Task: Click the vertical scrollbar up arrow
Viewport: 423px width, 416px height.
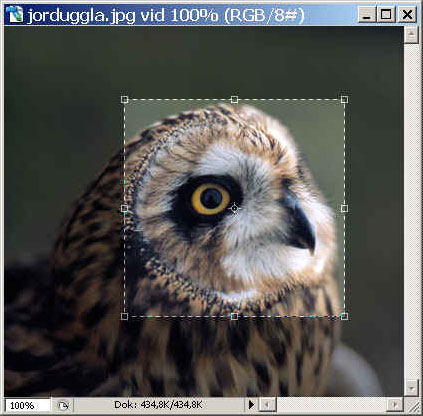Action: [x=411, y=34]
